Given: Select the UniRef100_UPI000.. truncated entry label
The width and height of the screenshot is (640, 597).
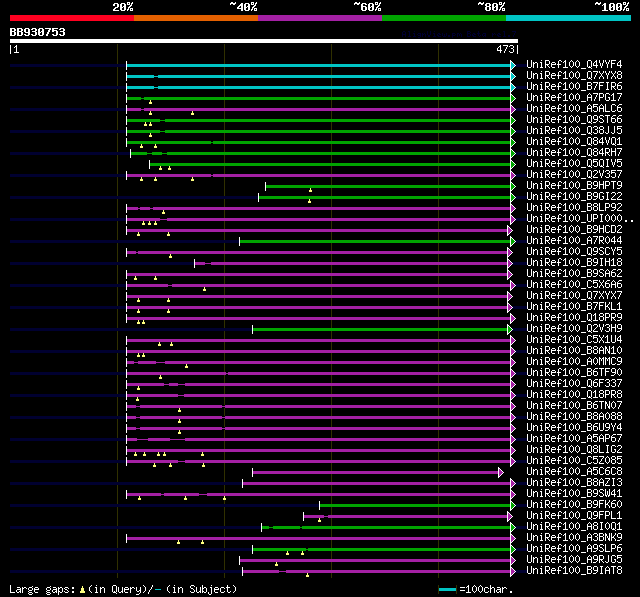Looking at the screenshot, I should [x=580, y=219].
